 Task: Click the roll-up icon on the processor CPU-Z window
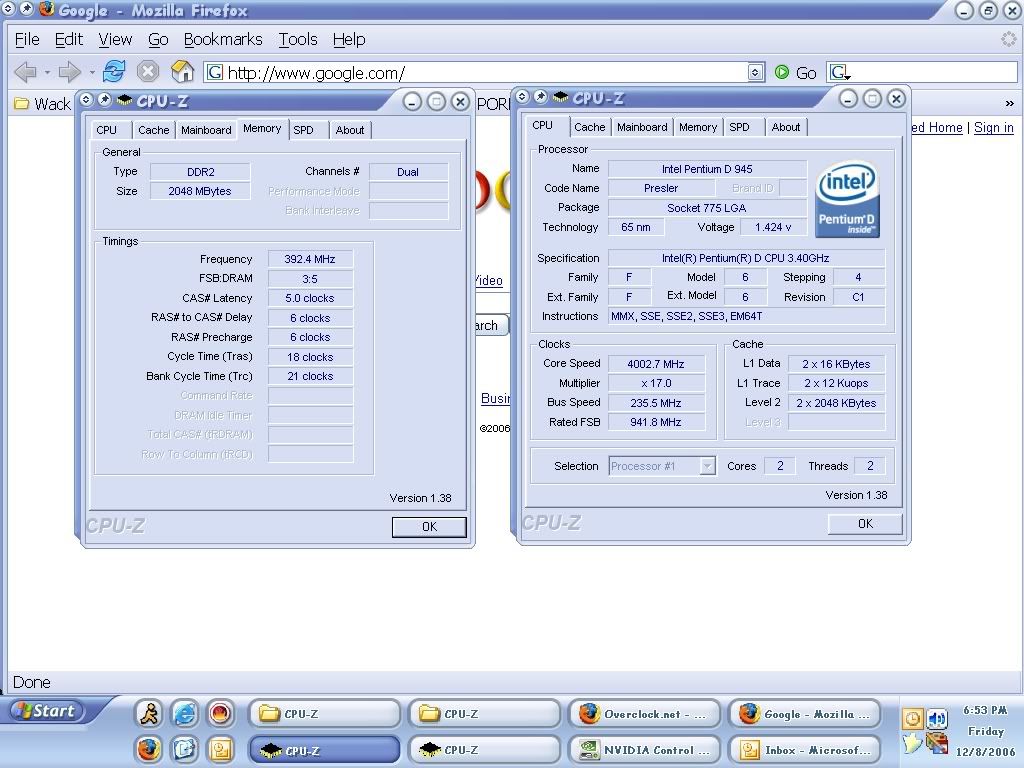(522, 97)
